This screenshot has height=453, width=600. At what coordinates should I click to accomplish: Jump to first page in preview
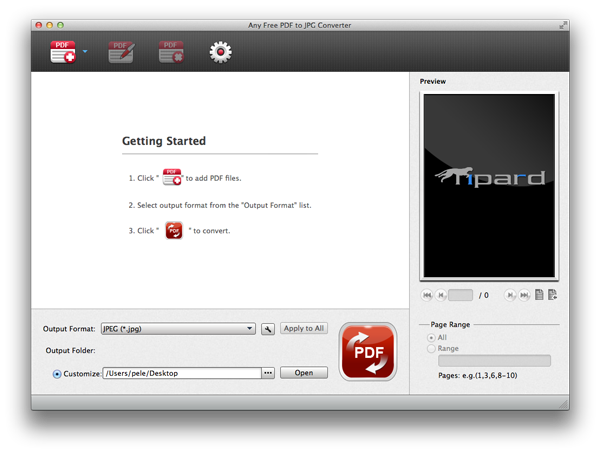pos(427,295)
